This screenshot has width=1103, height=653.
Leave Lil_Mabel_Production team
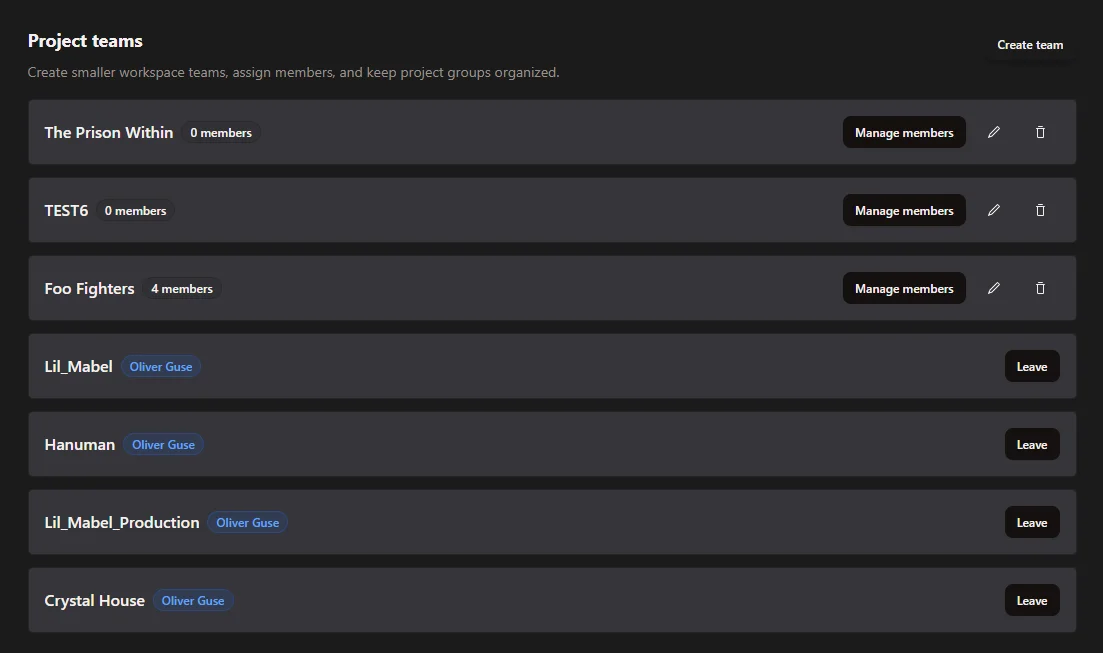click(1031, 522)
